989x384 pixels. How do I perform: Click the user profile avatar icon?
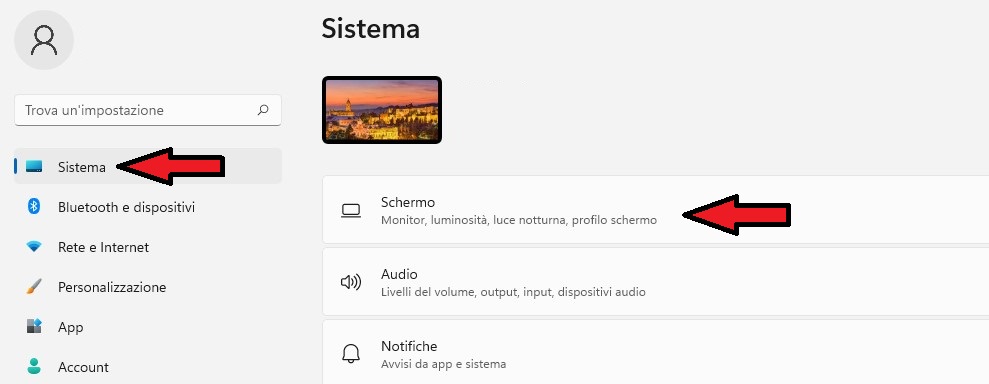coord(44,40)
